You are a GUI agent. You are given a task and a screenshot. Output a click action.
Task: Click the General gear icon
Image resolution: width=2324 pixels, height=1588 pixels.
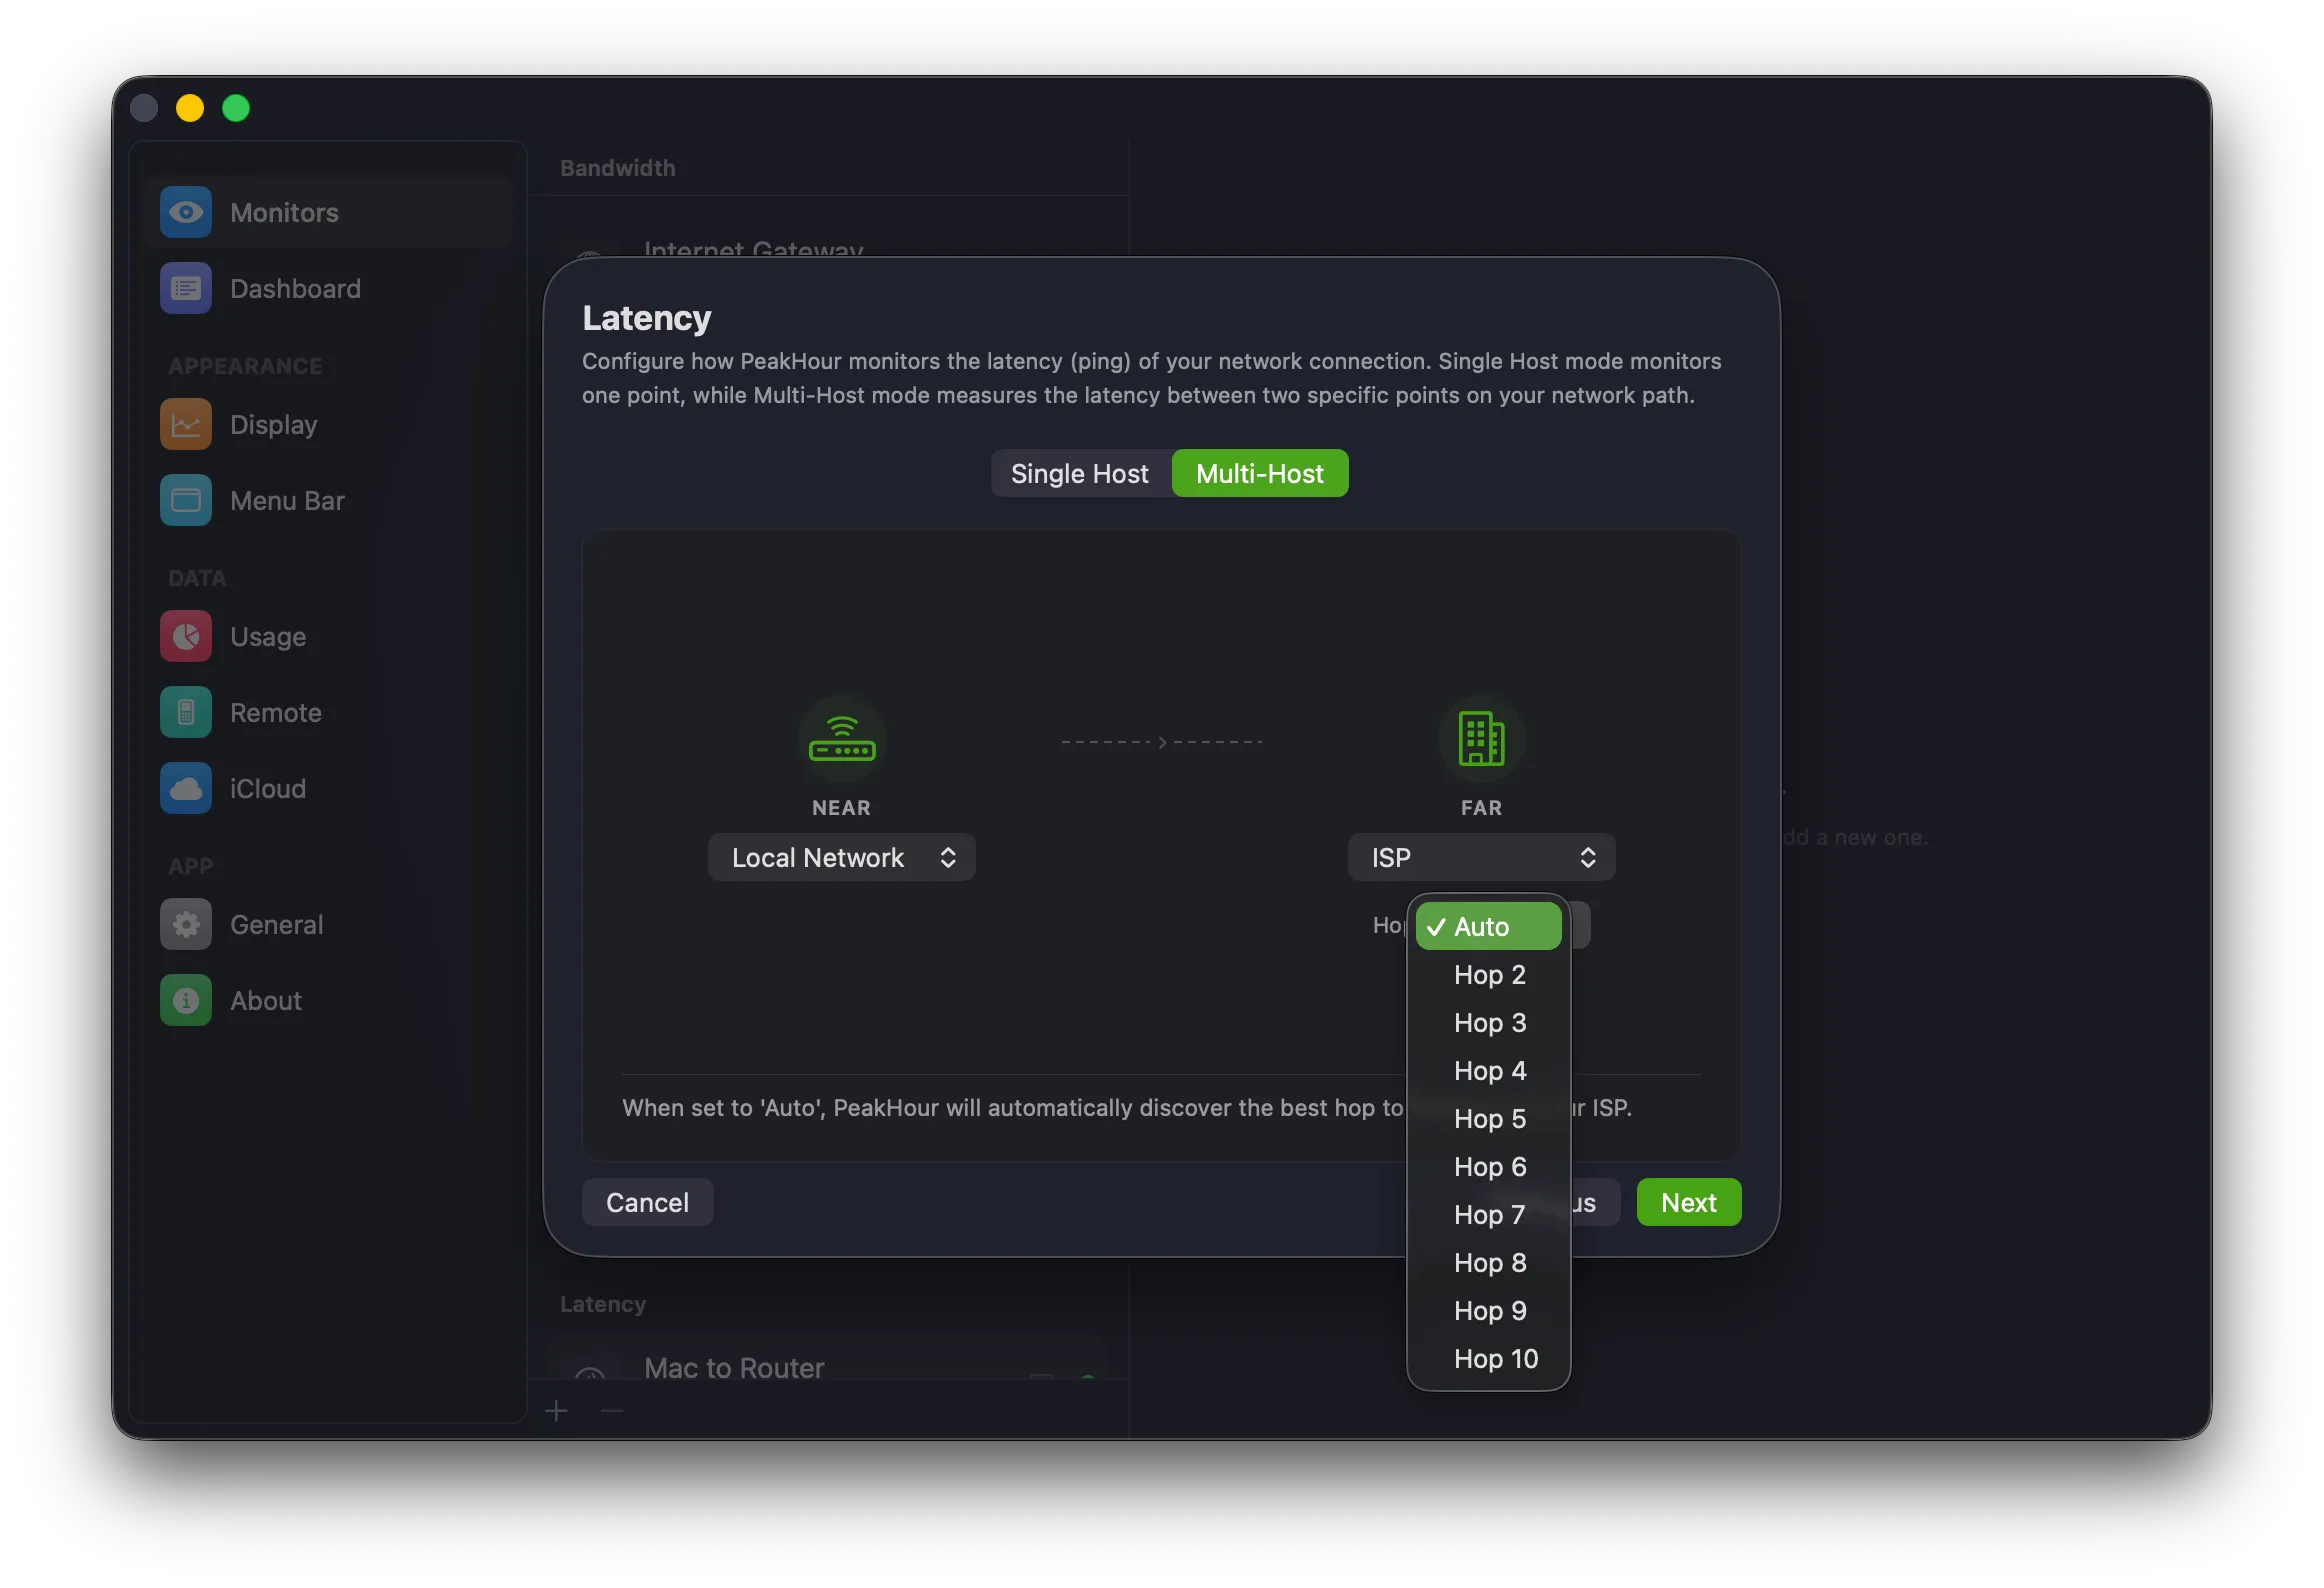[186, 924]
